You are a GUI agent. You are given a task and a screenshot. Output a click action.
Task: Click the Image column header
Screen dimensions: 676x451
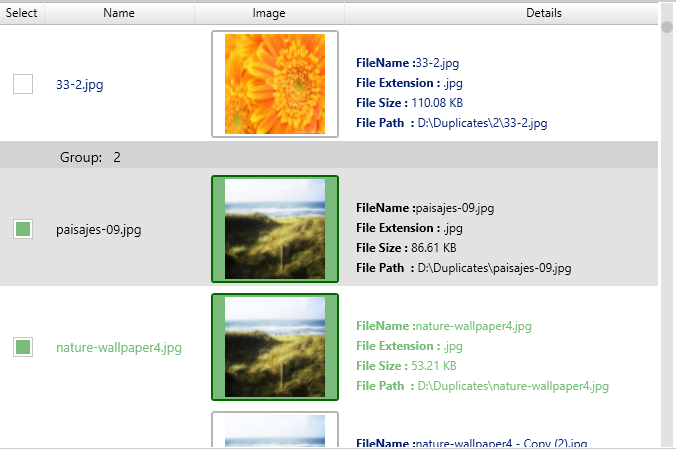[269, 13]
